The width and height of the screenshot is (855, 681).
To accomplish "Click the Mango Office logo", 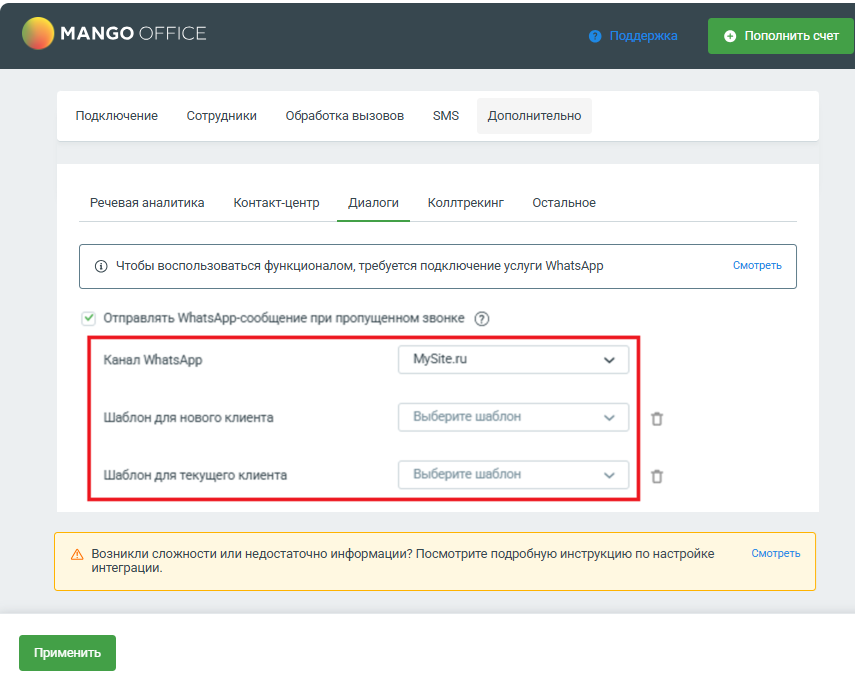I will (114, 33).
